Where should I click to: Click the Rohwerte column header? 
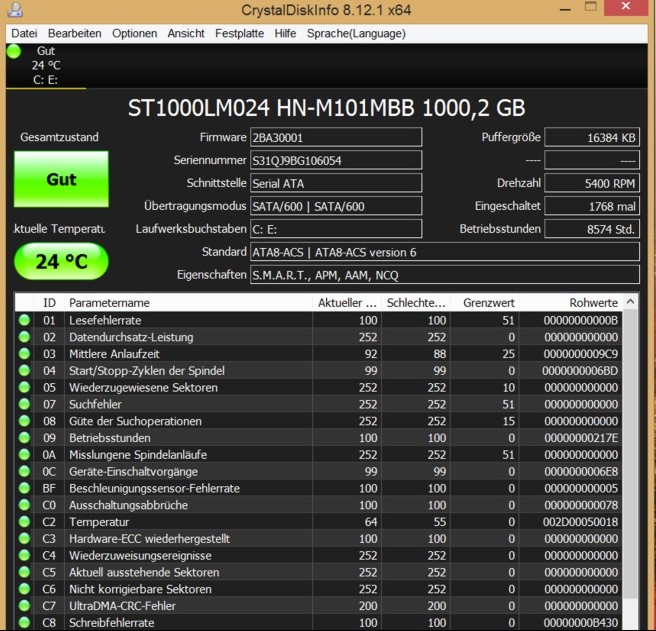pos(592,302)
